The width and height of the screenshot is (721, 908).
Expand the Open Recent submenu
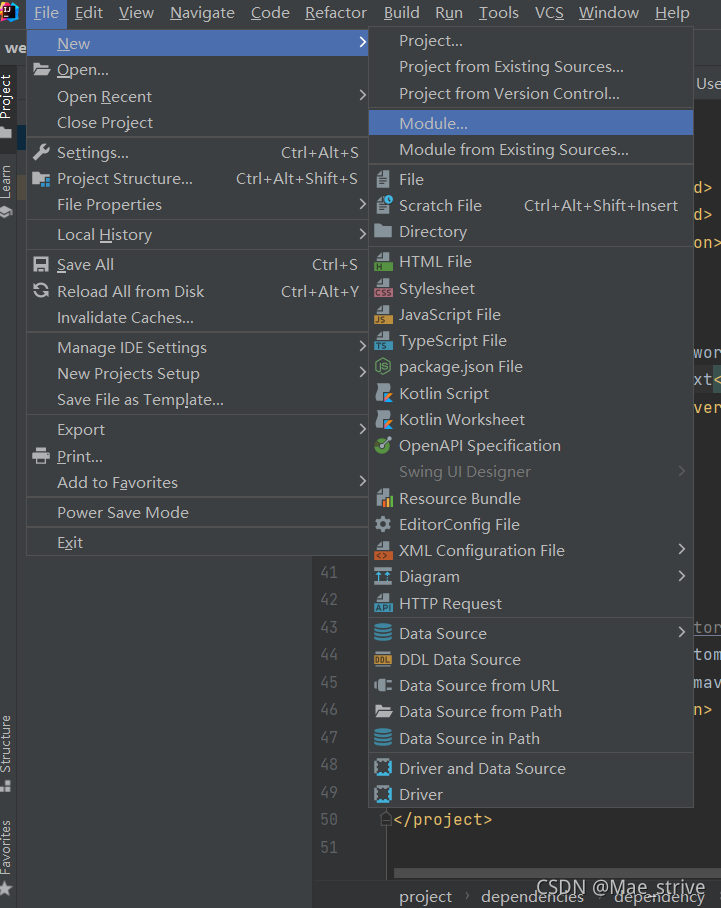pos(363,95)
